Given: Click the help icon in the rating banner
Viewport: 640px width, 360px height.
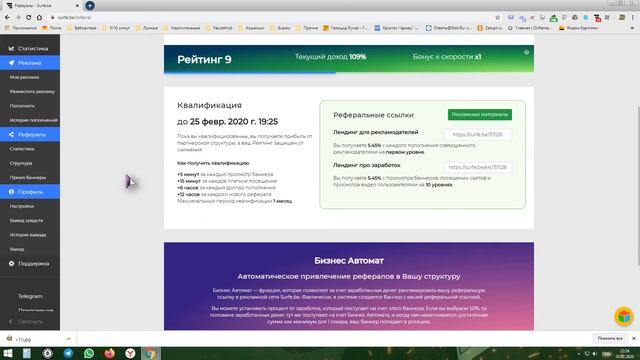Looking at the screenshot, I should point(527,52).
